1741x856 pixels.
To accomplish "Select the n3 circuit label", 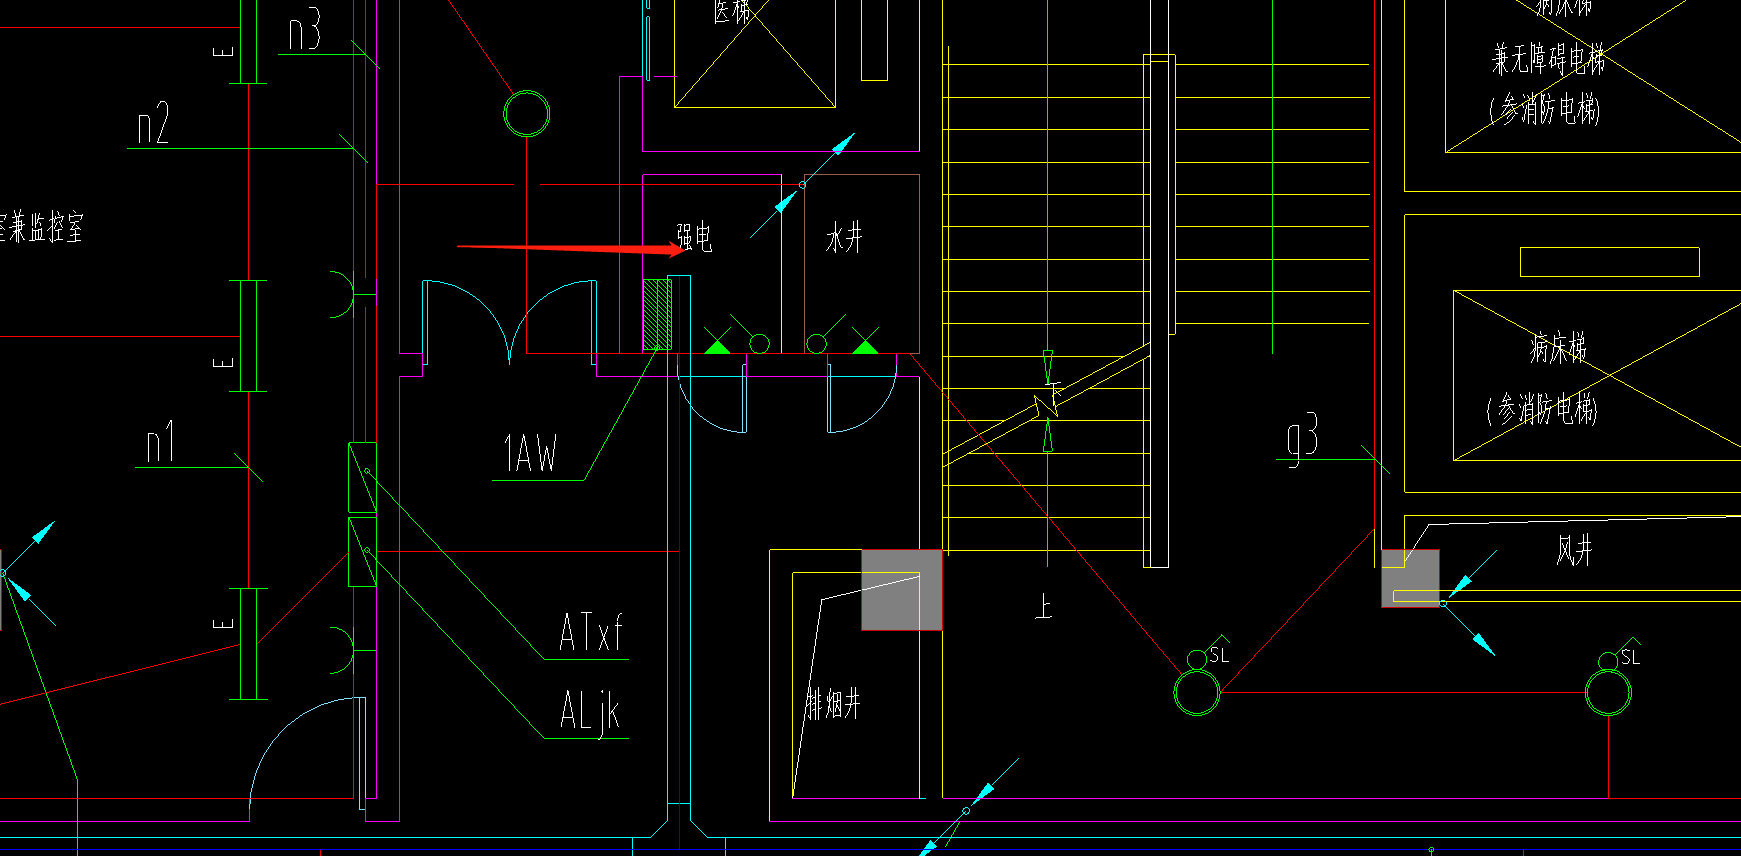I will pos(304,31).
